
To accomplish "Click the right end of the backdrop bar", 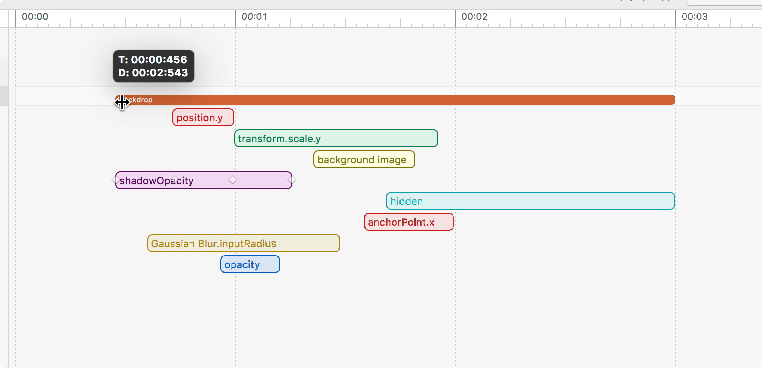I will point(673,100).
